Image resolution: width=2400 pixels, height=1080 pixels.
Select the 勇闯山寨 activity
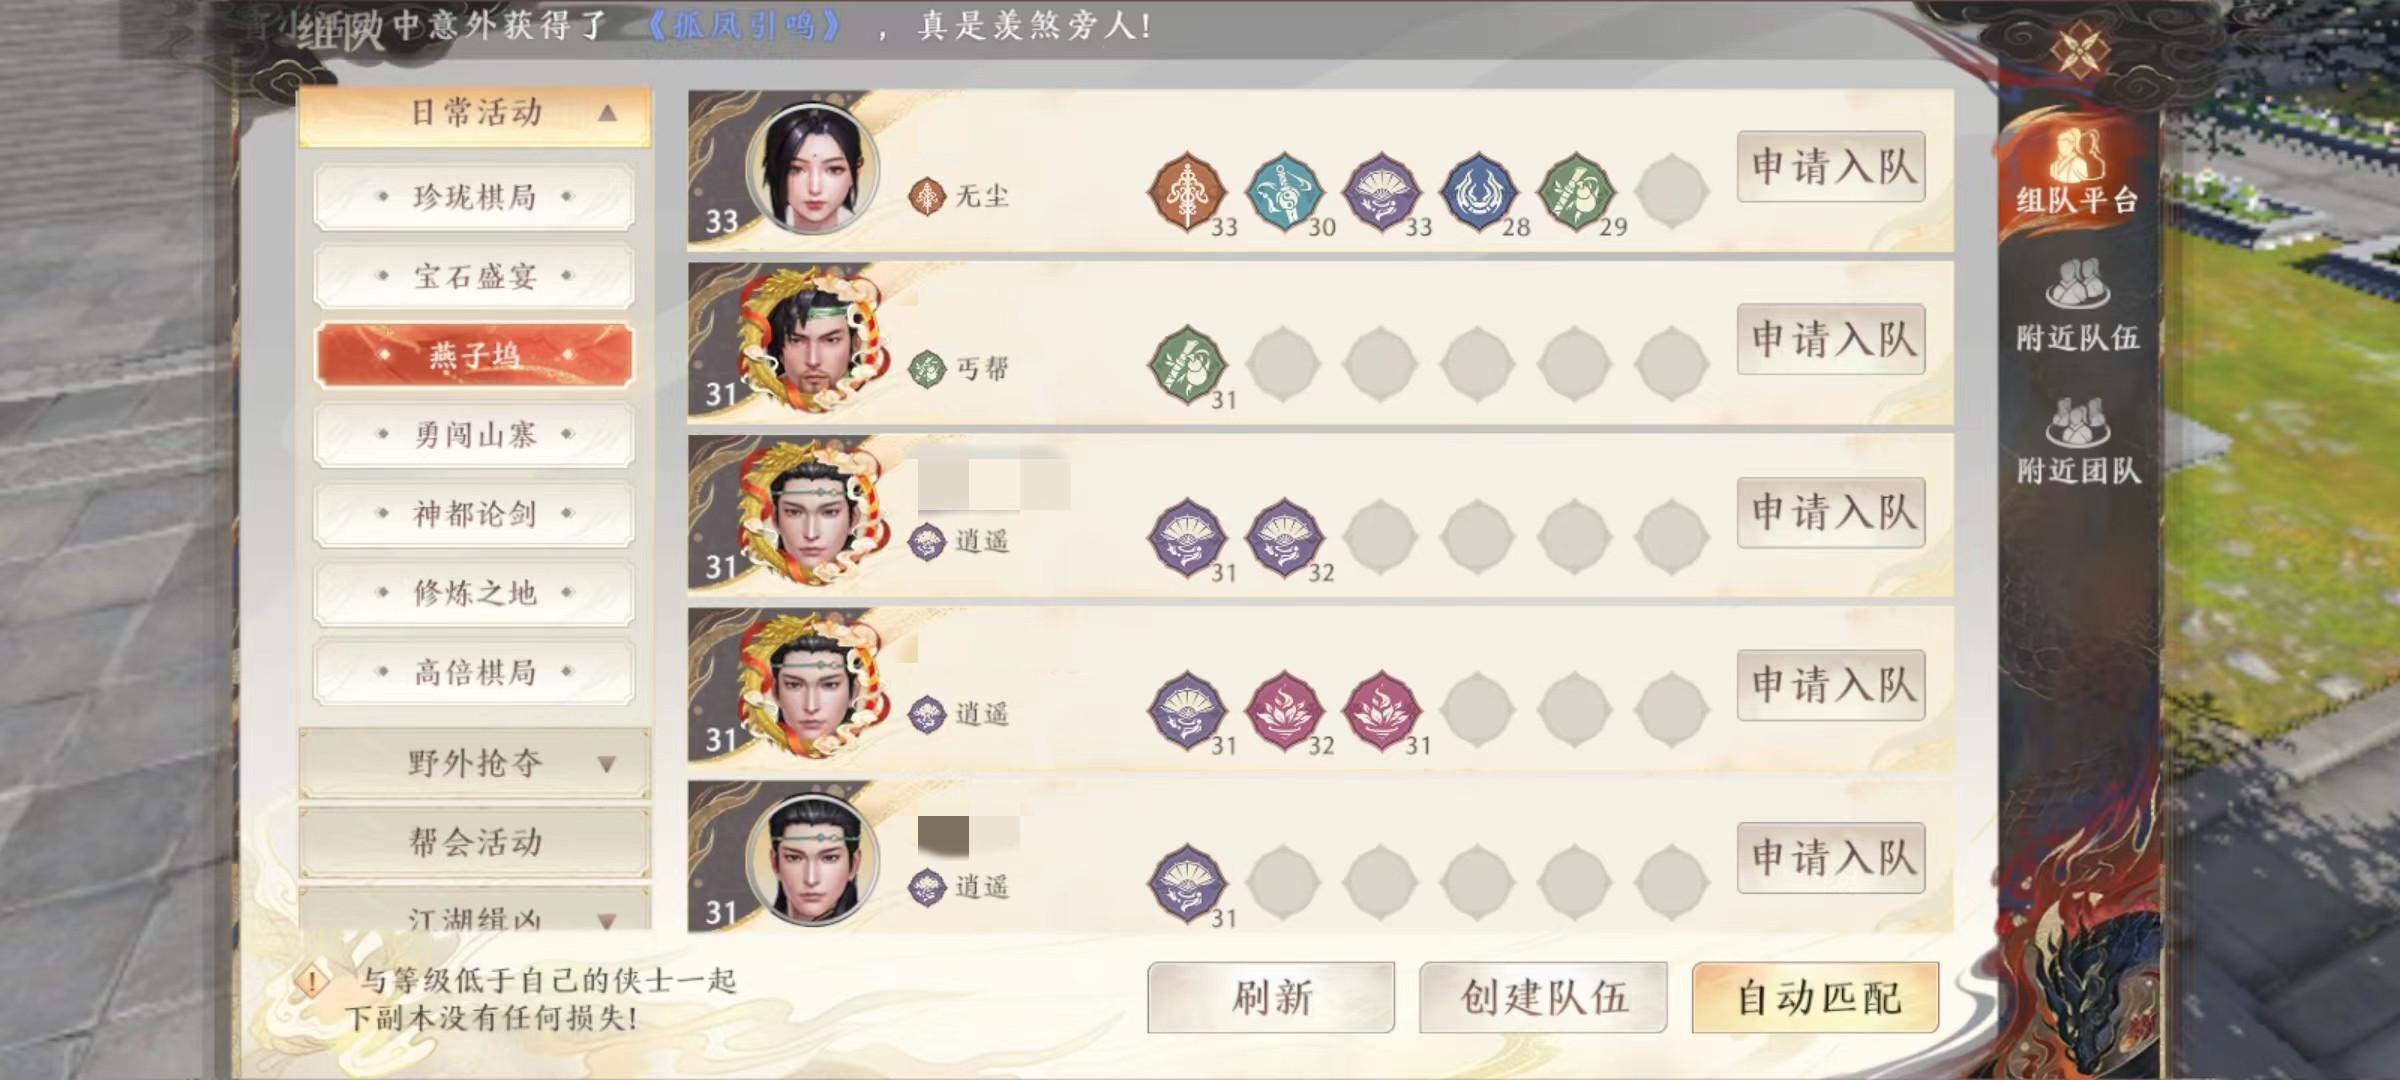(x=474, y=434)
